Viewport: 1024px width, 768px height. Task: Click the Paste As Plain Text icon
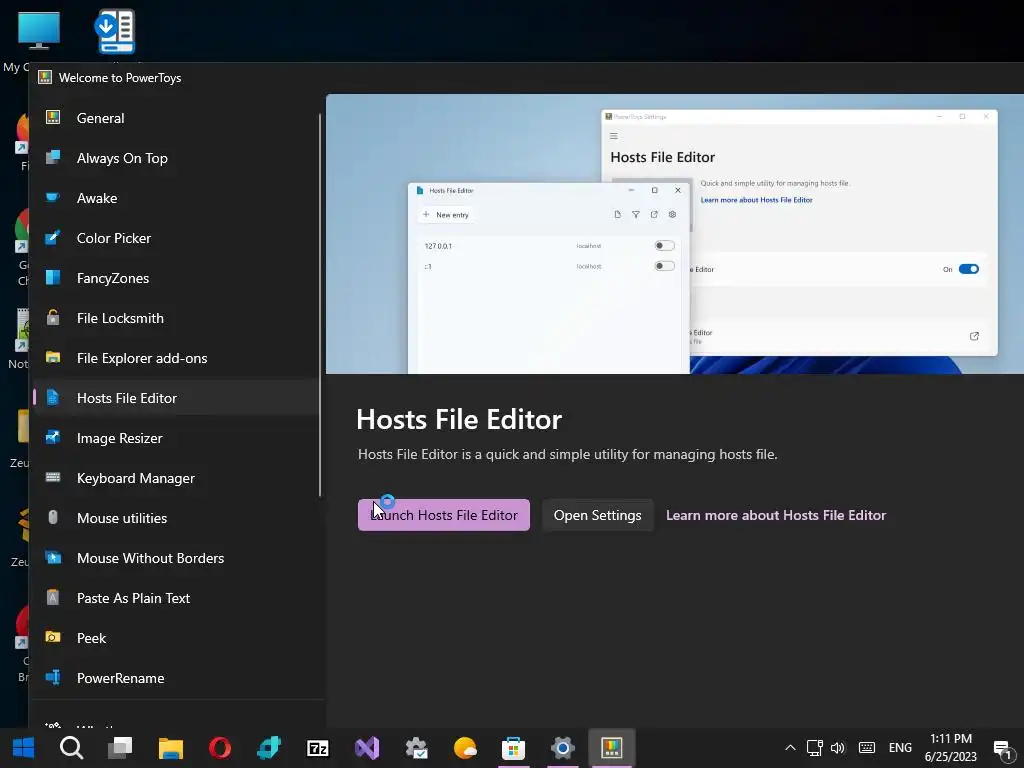point(53,598)
